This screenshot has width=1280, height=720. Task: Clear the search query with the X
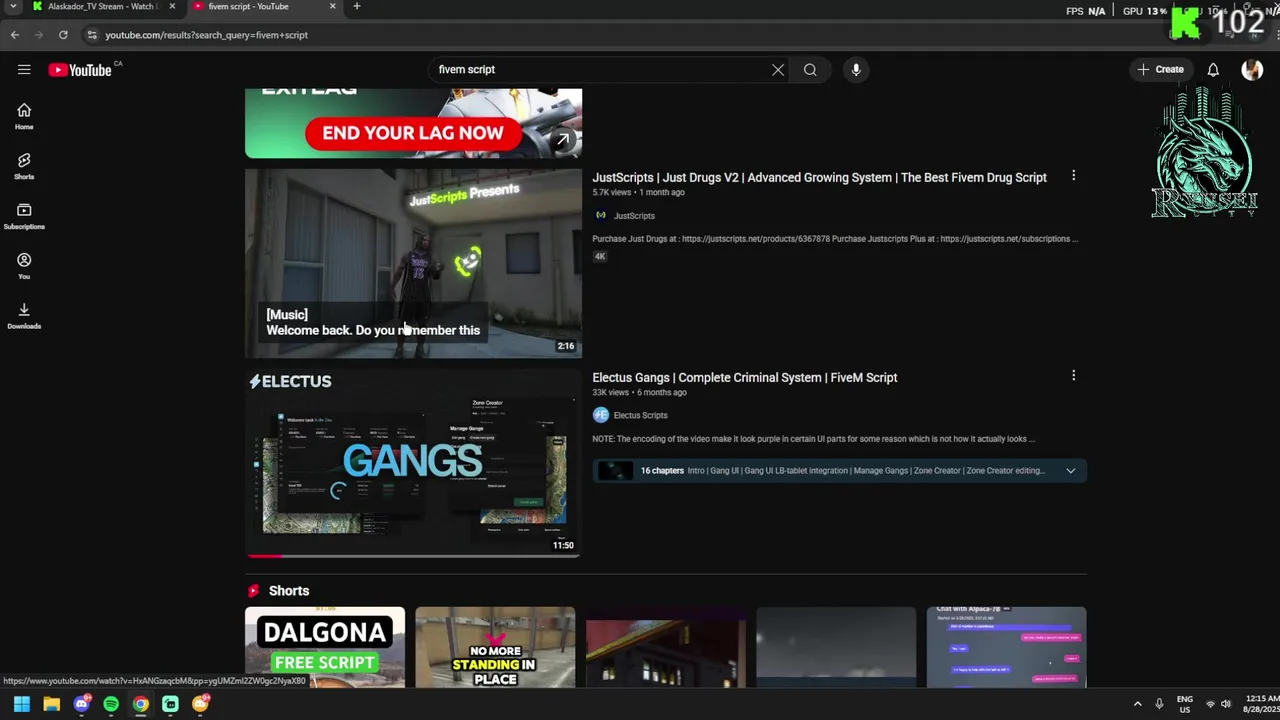click(x=778, y=70)
